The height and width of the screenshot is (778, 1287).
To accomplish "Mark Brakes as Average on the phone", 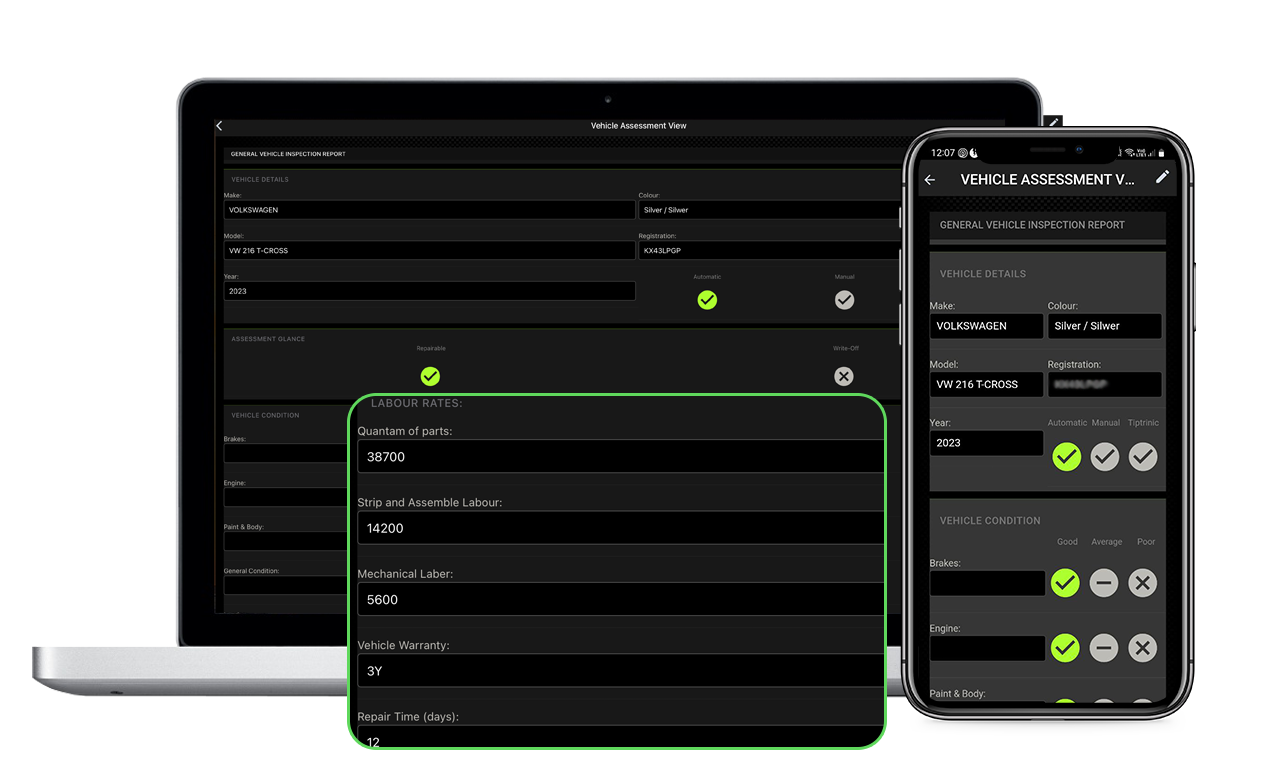I will coord(1104,583).
